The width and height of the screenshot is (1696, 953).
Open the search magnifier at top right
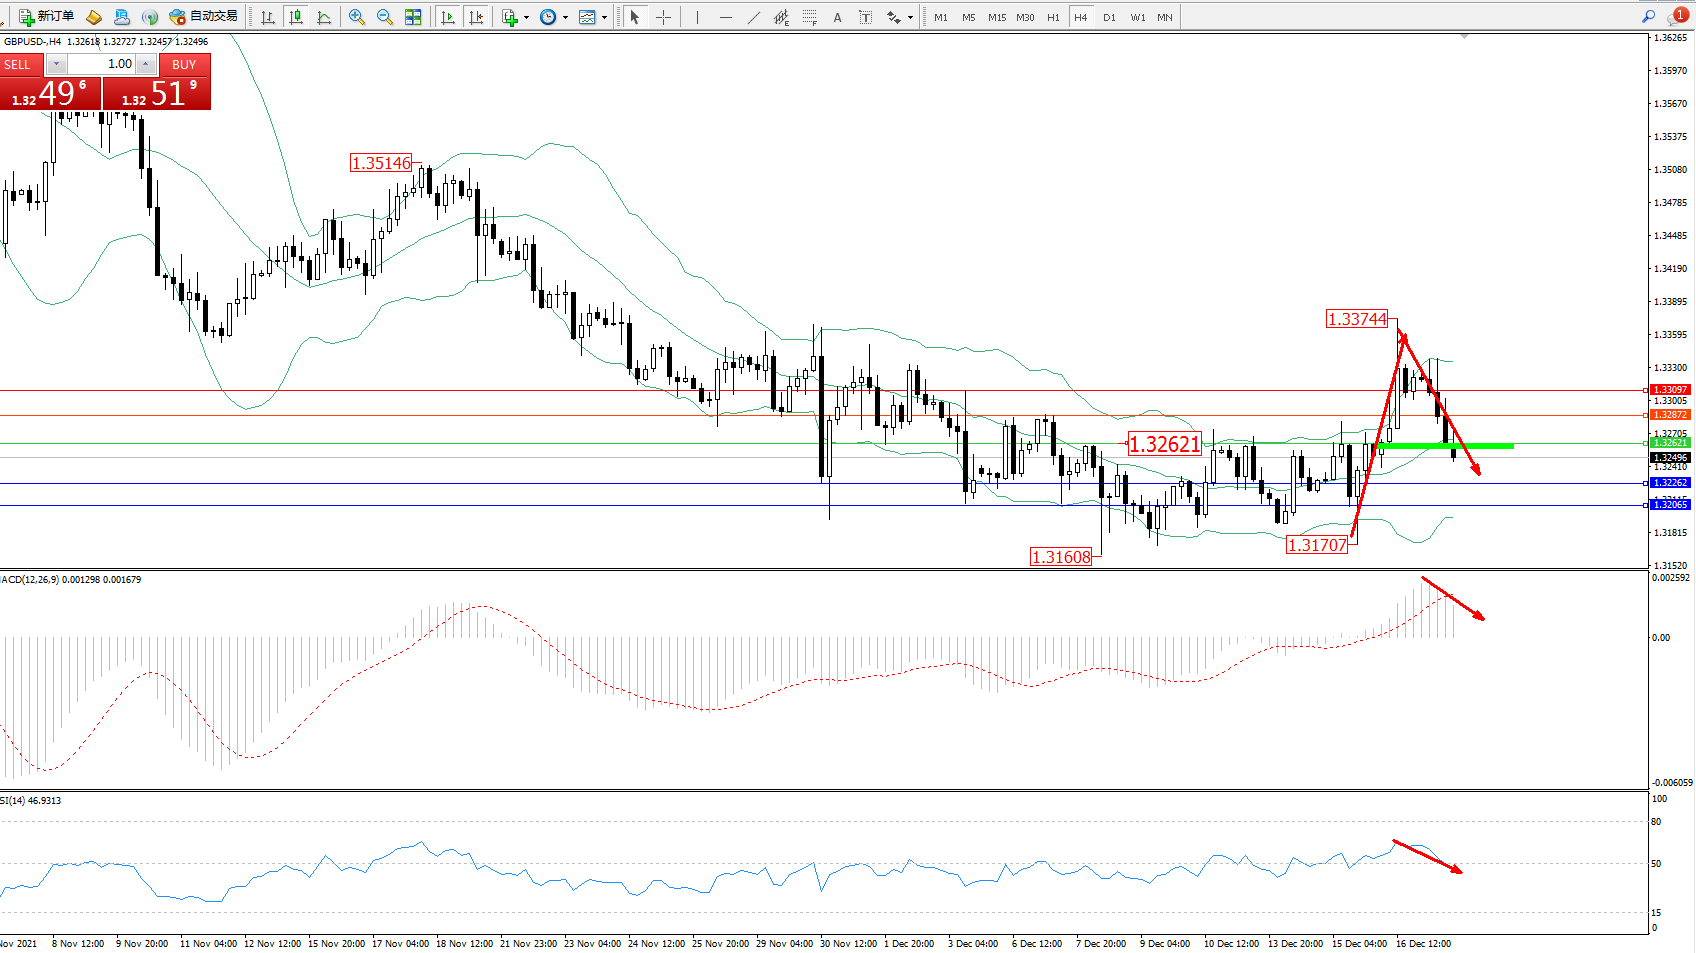pos(1648,16)
